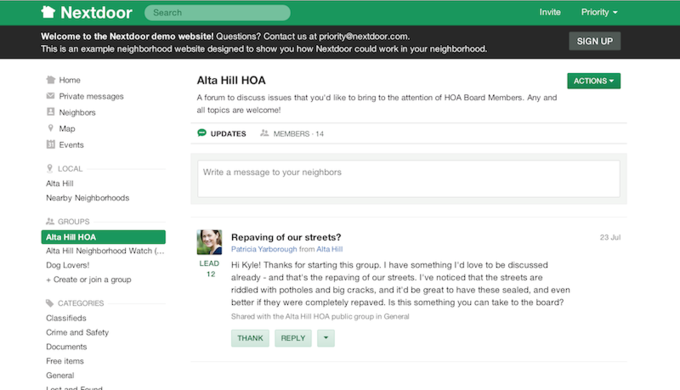This screenshot has width=680, height=390.
Task: Open the Dog Lovers! group
Action: point(68,265)
